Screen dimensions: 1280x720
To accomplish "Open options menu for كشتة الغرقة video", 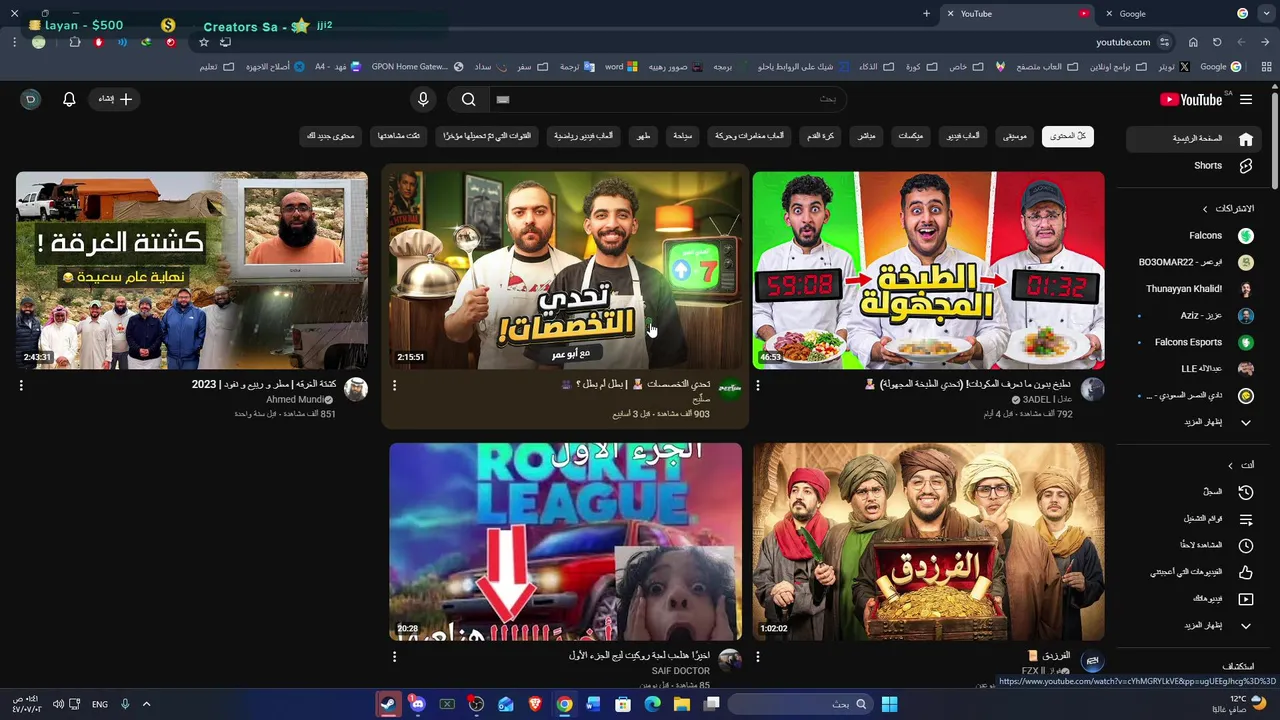I will click(x=21, y=385).
